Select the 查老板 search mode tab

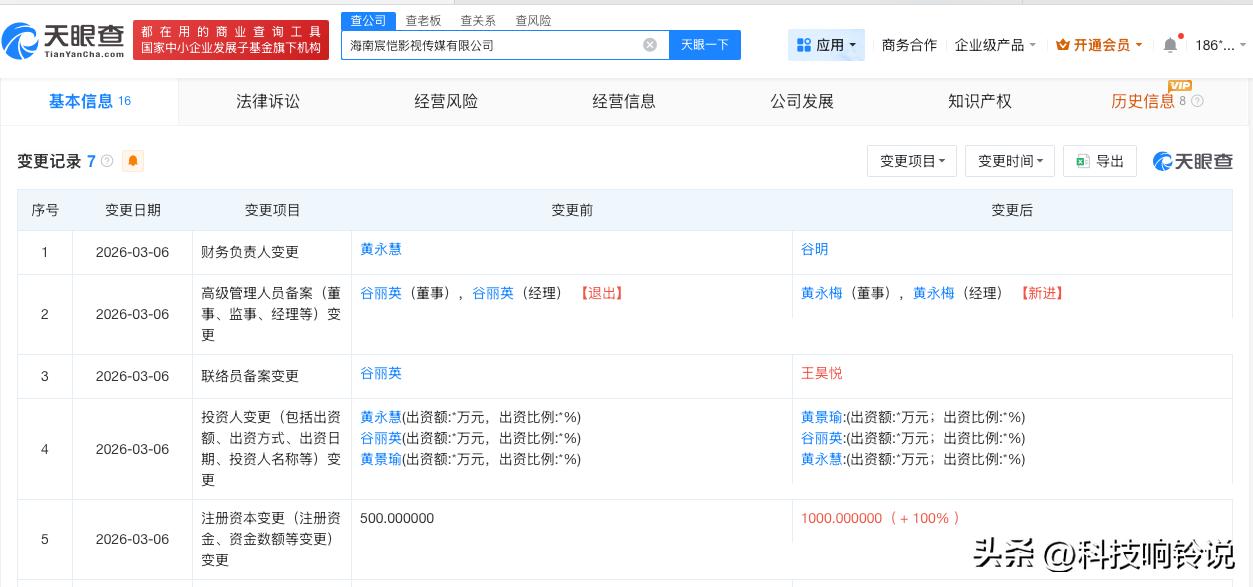pyautogui.click(x=422, y=20)
